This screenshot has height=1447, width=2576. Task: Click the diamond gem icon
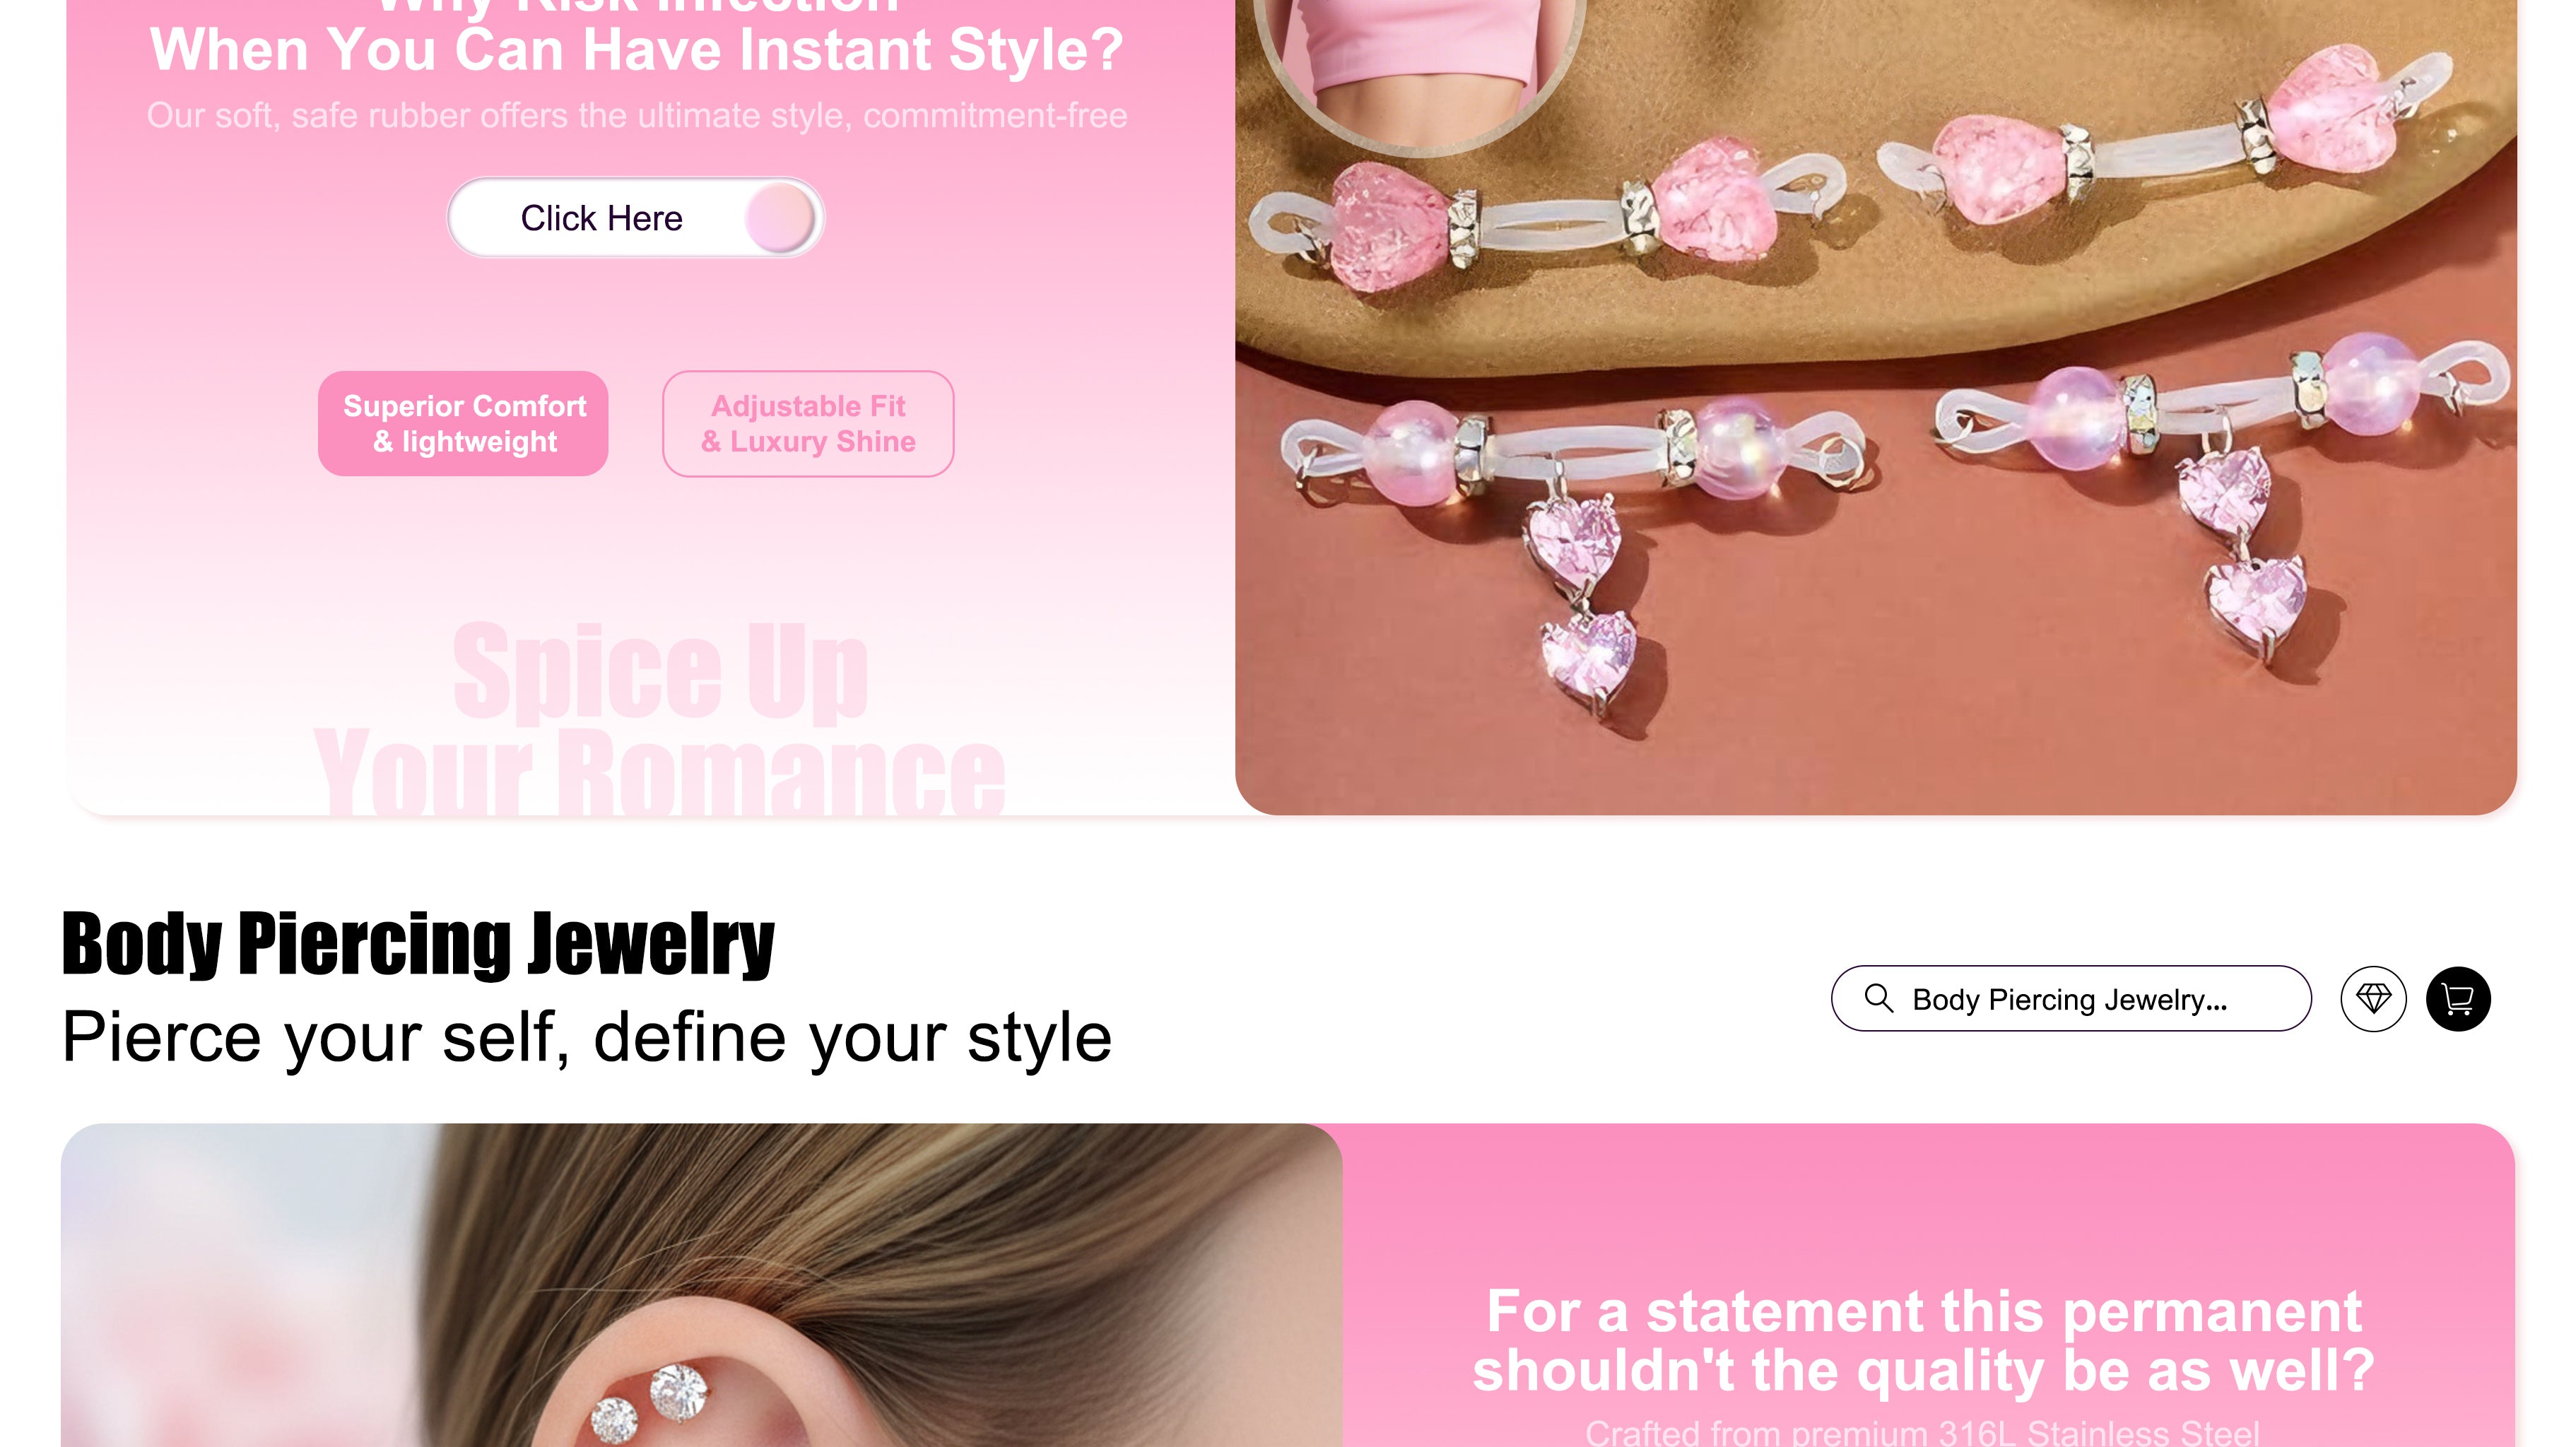tap(2373, 998)
